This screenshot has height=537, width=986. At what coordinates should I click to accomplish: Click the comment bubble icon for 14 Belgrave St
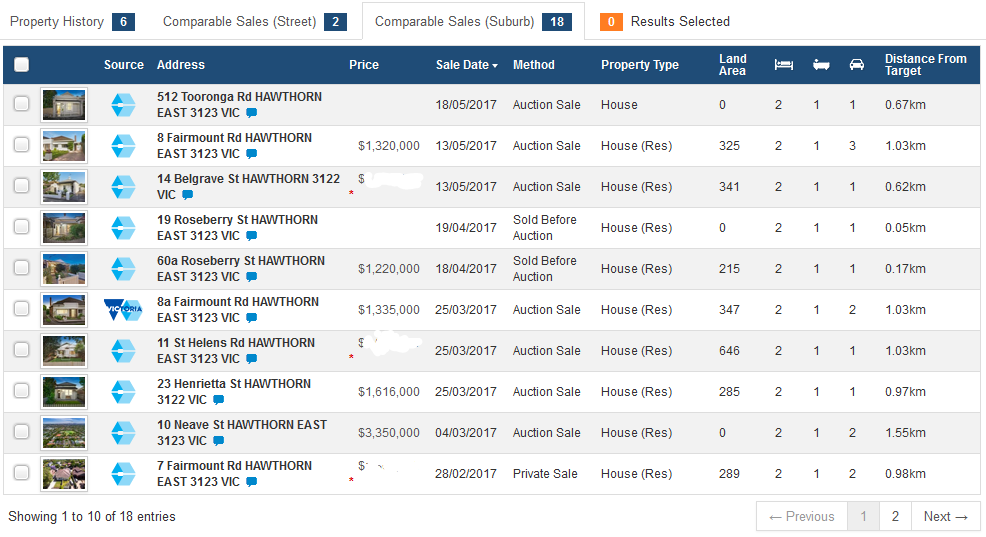click(x=187, y=196)
